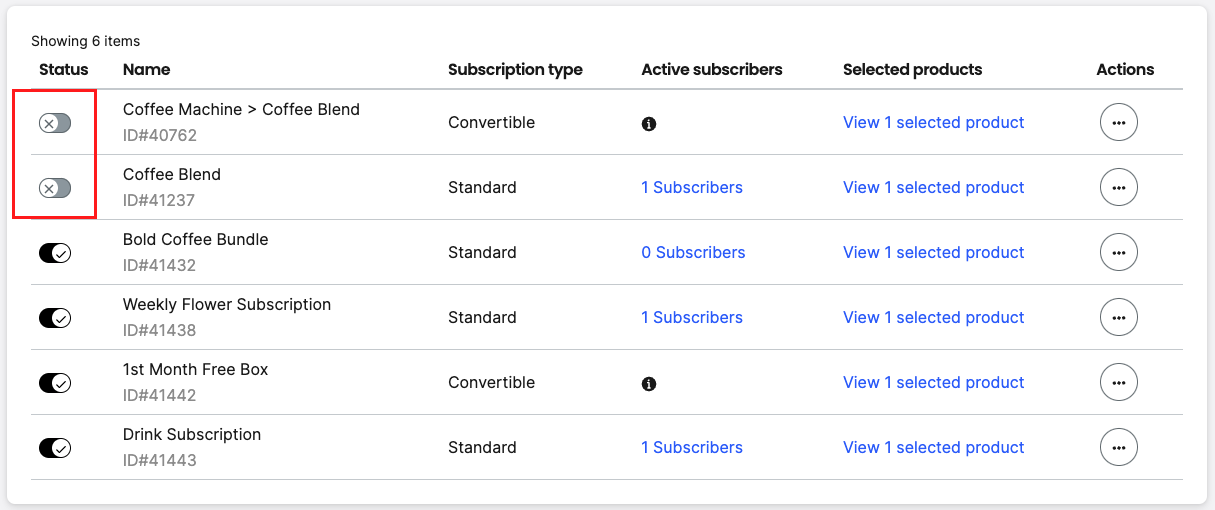Screen dimensions: 1215x510
Task: Open actions menu for 1st Month Free Box
Action: click(1119, 382)
